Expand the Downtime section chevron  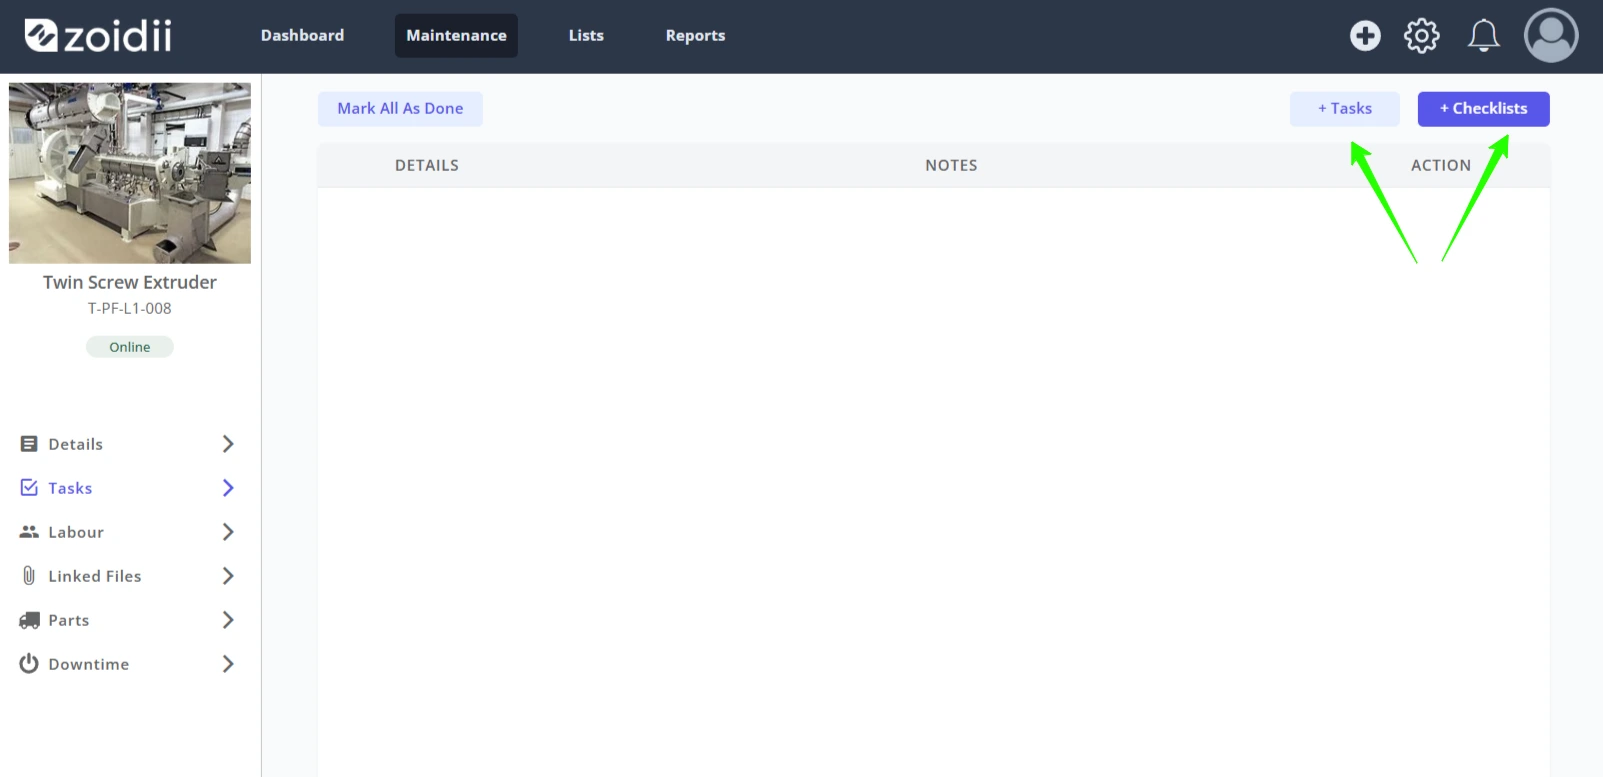(x=228, y=664)
